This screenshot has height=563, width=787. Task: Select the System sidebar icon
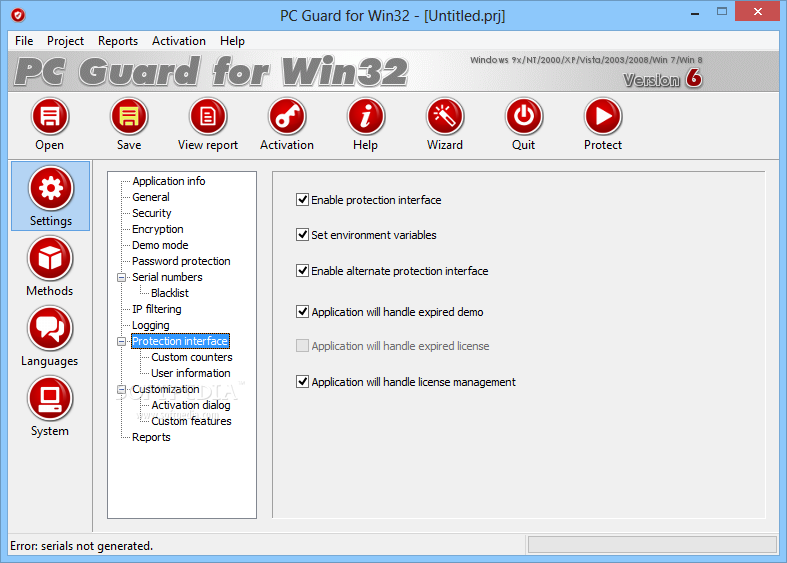click(50, 399)
